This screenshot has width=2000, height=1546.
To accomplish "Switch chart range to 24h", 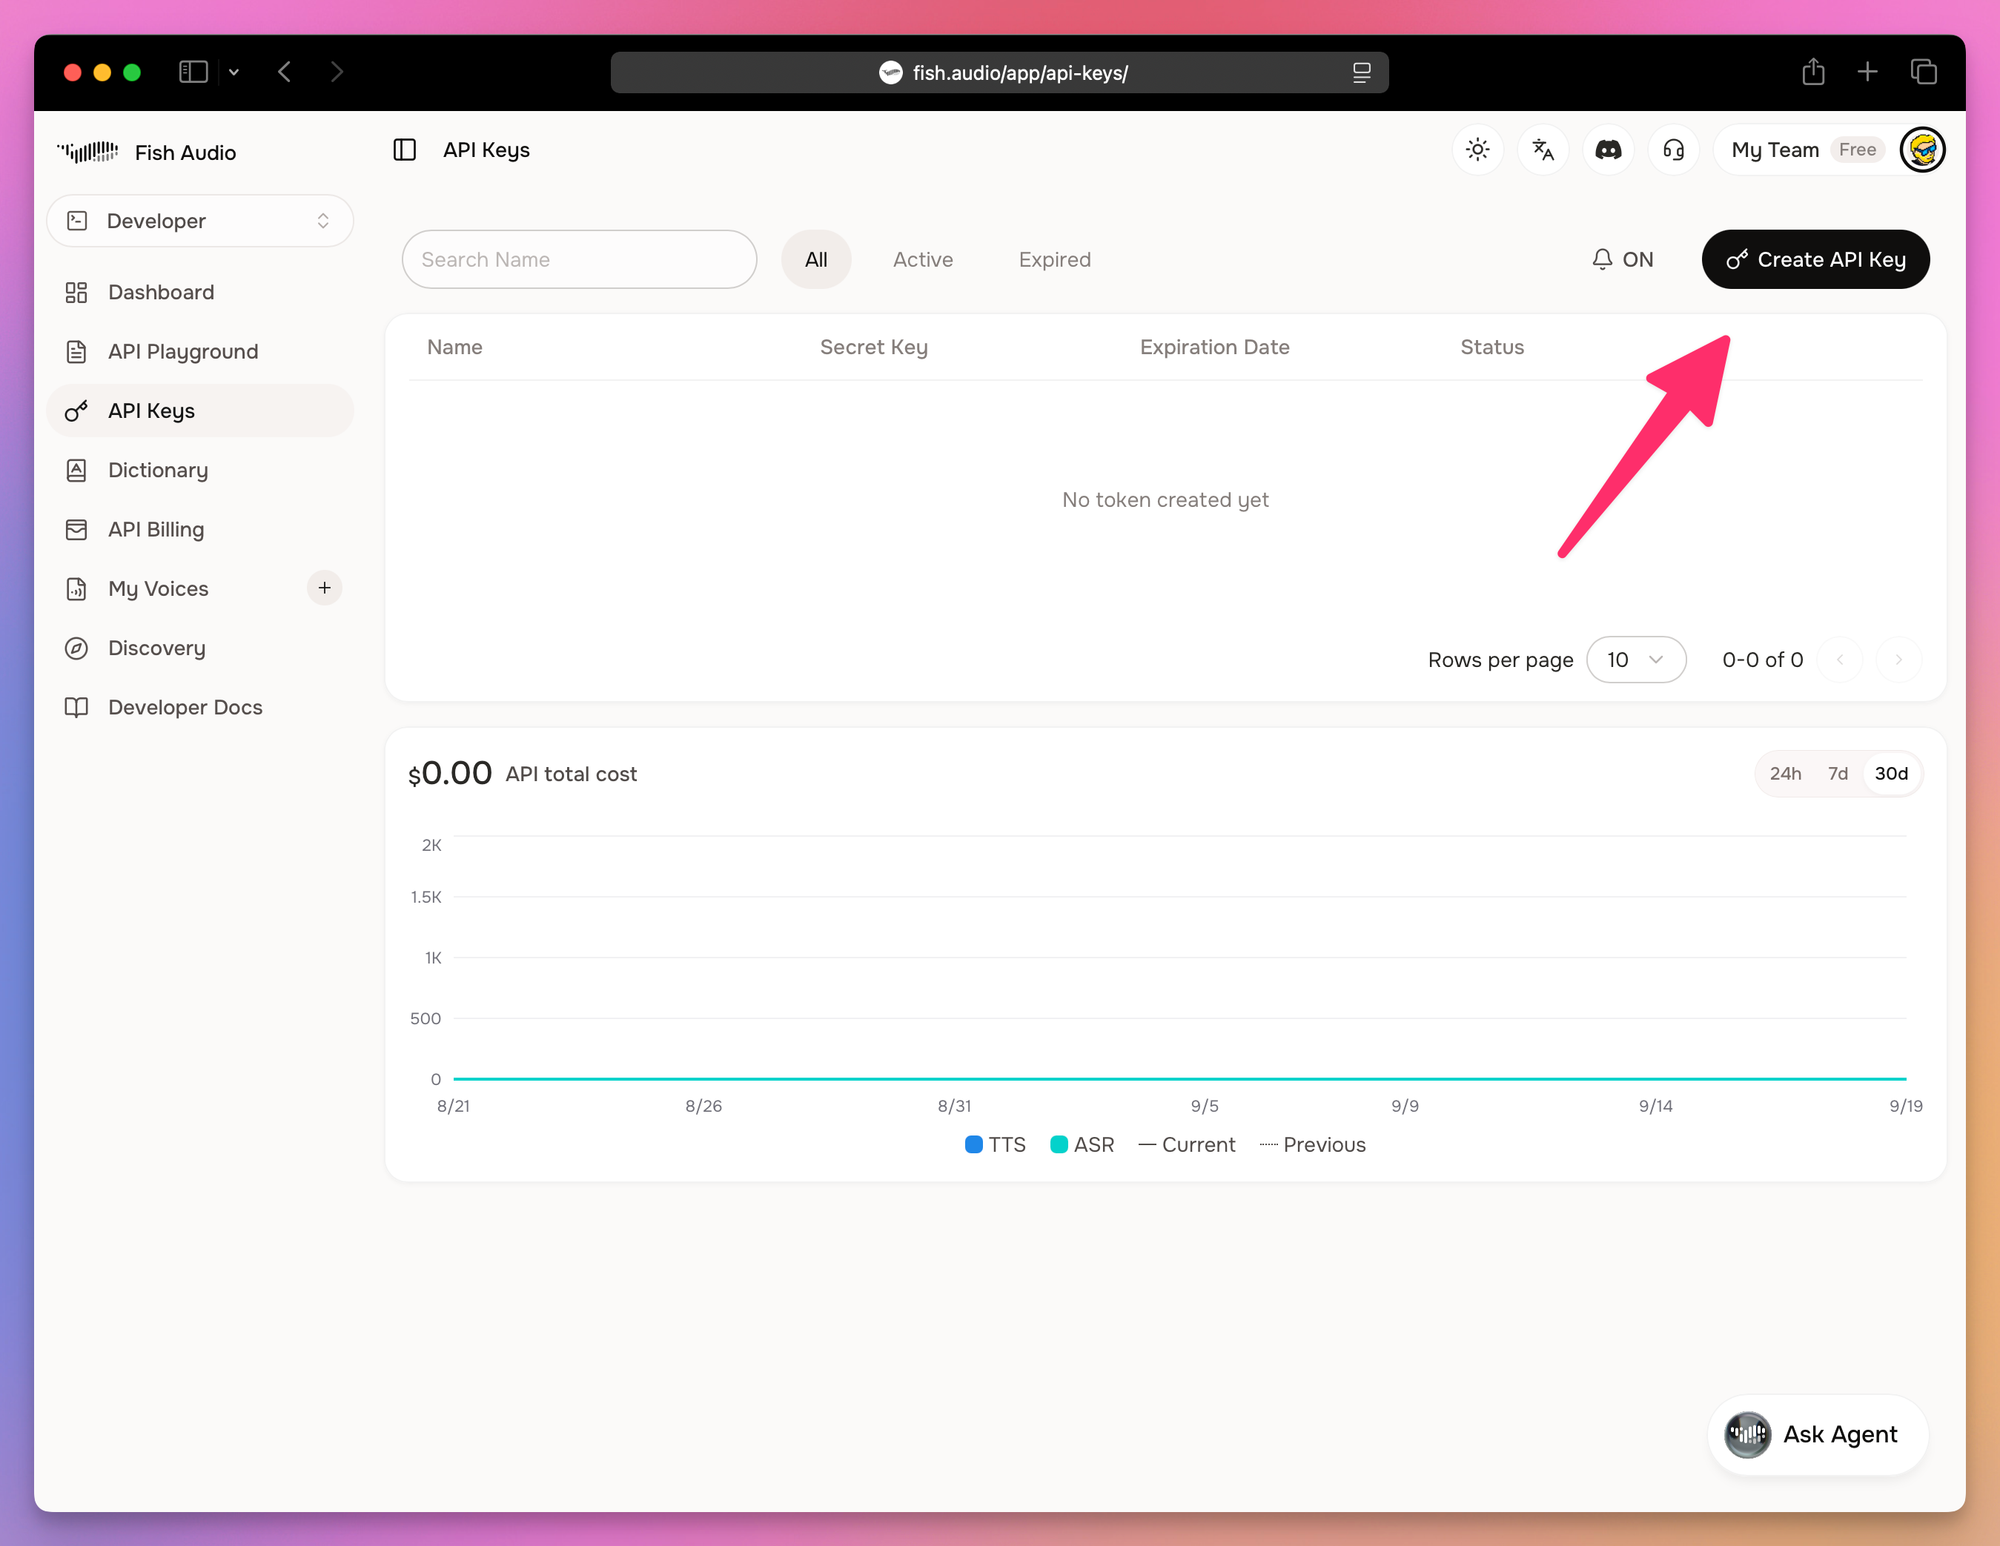I will coord(1785,774).
